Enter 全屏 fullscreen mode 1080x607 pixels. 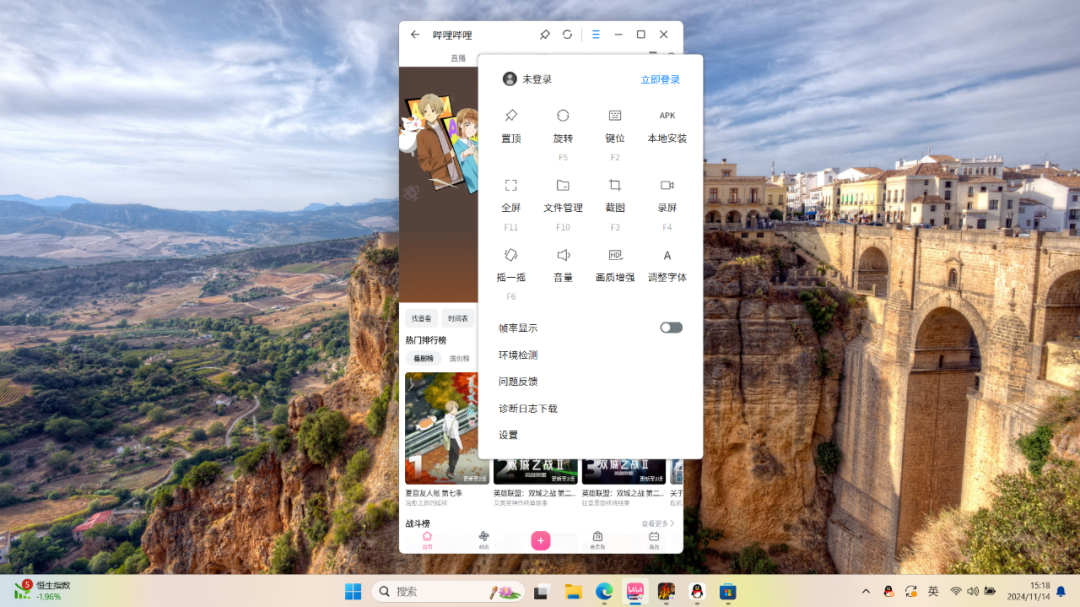tap(510, 203)
